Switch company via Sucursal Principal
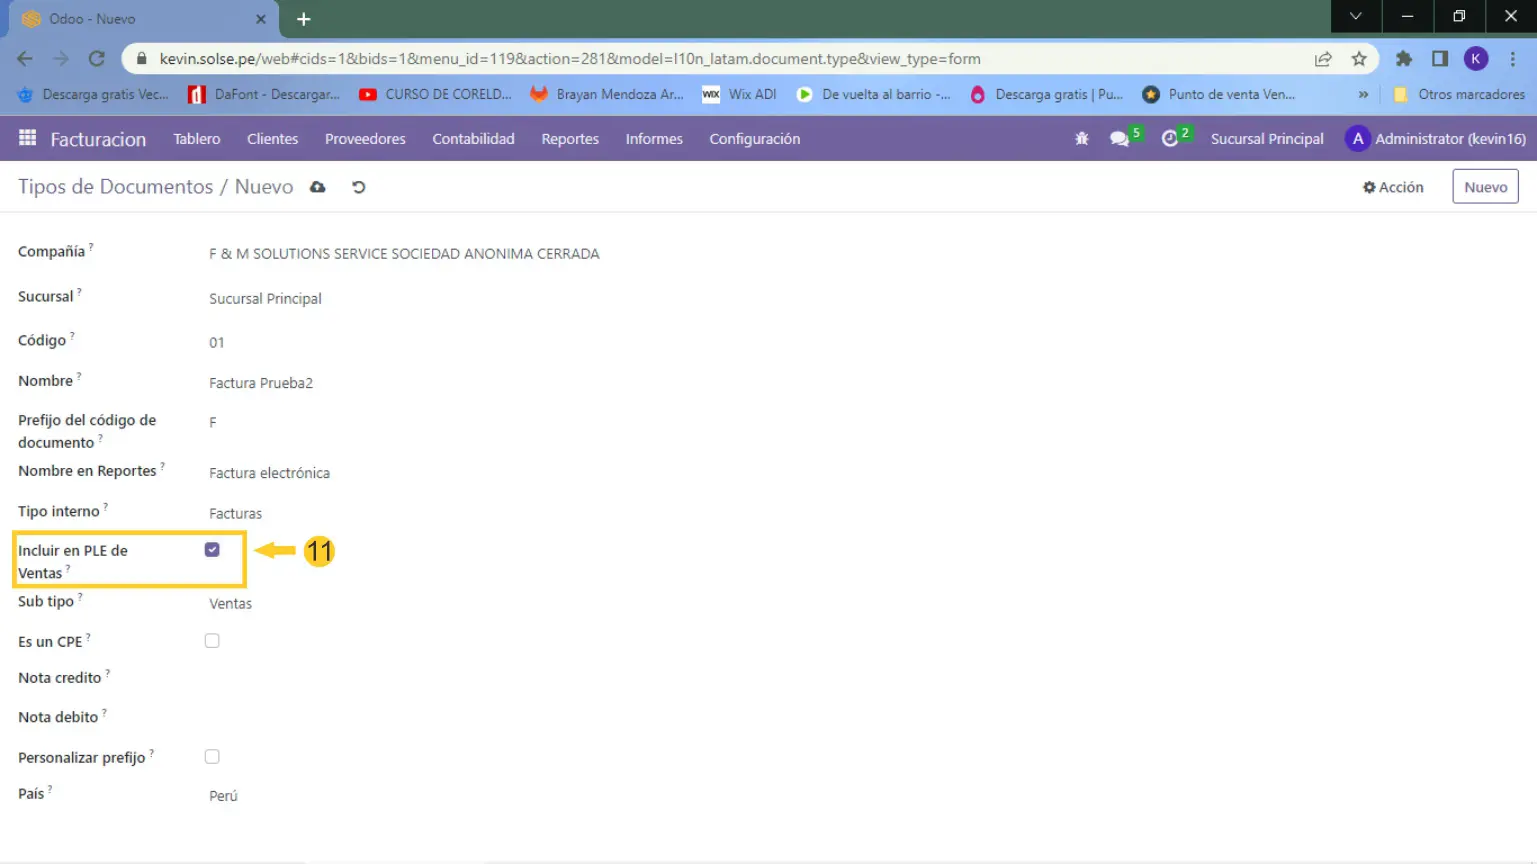The width and height of the screenshot is (1537, 864). click(1267, 139)
